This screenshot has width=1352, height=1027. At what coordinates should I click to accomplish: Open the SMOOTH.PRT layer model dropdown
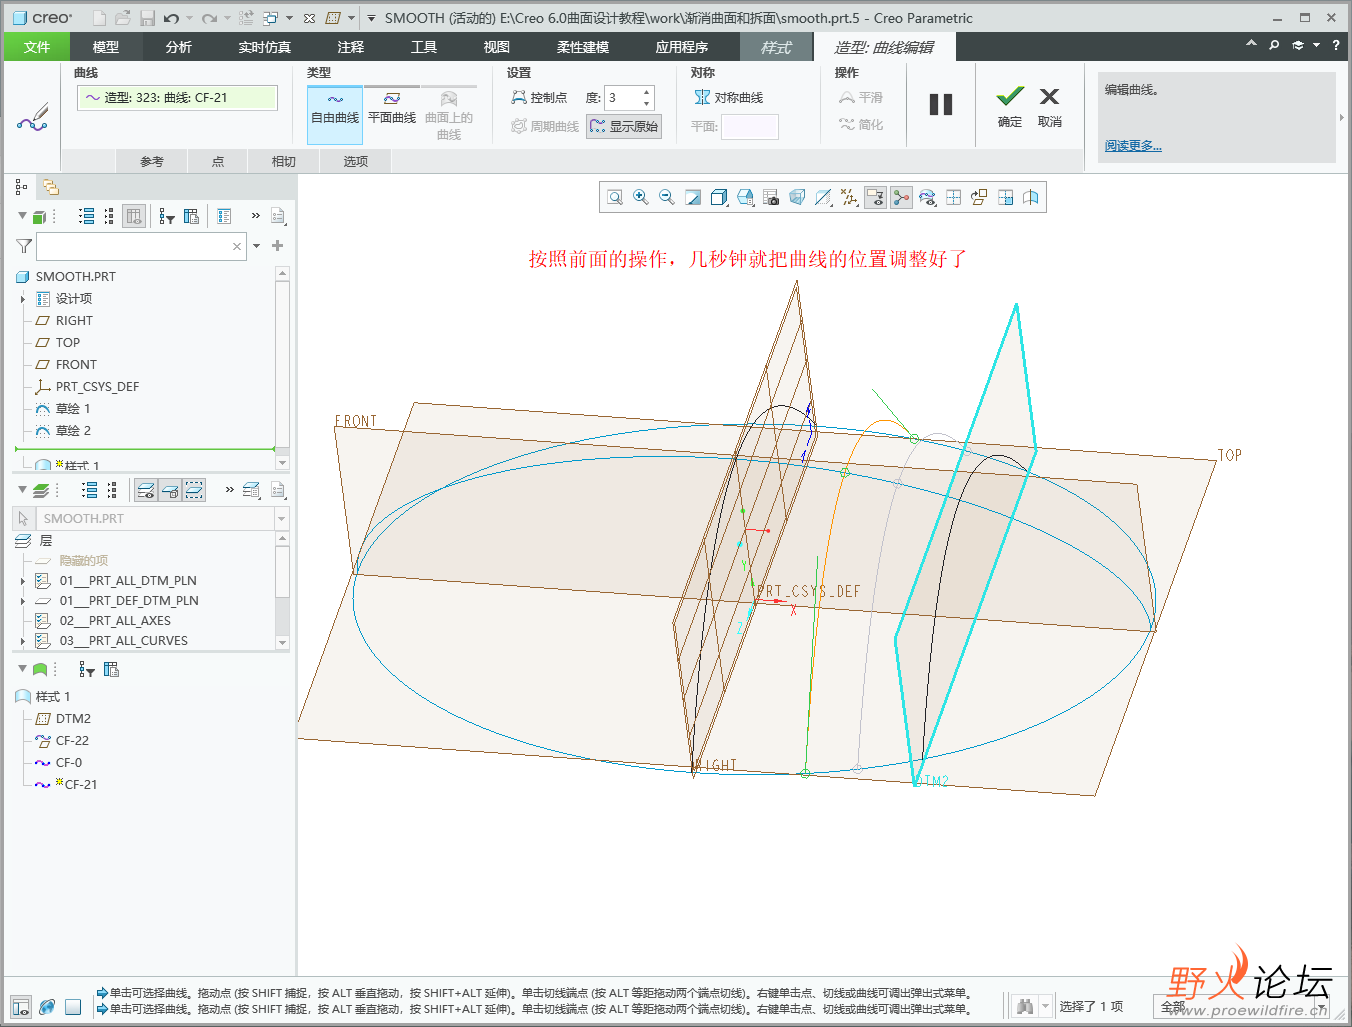click(x=281, y=519)
